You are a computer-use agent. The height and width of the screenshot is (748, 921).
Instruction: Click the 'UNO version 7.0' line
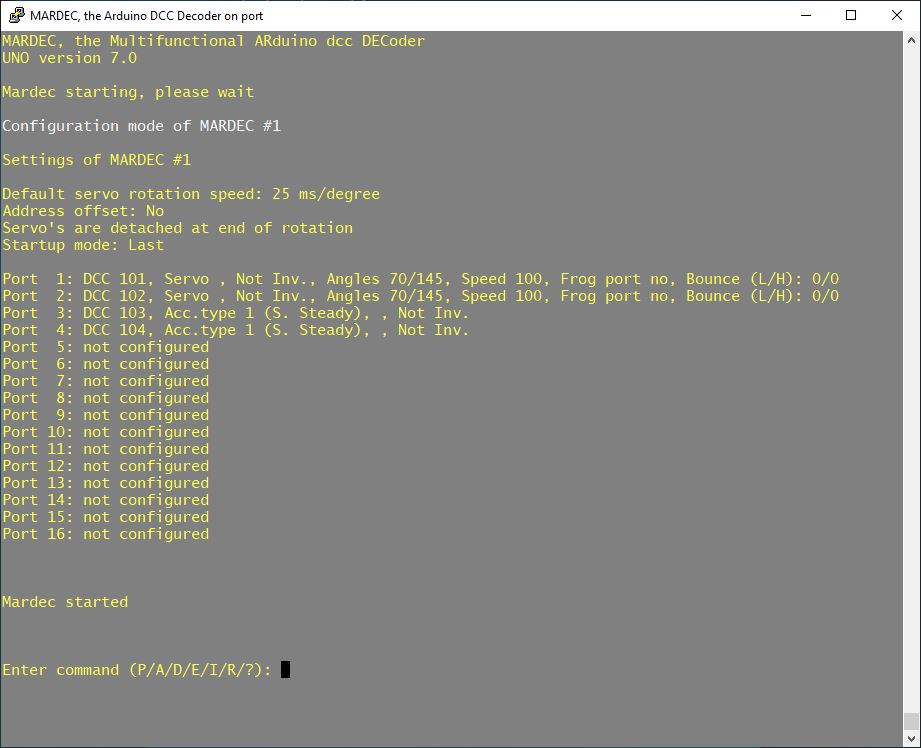click(69, 58)
